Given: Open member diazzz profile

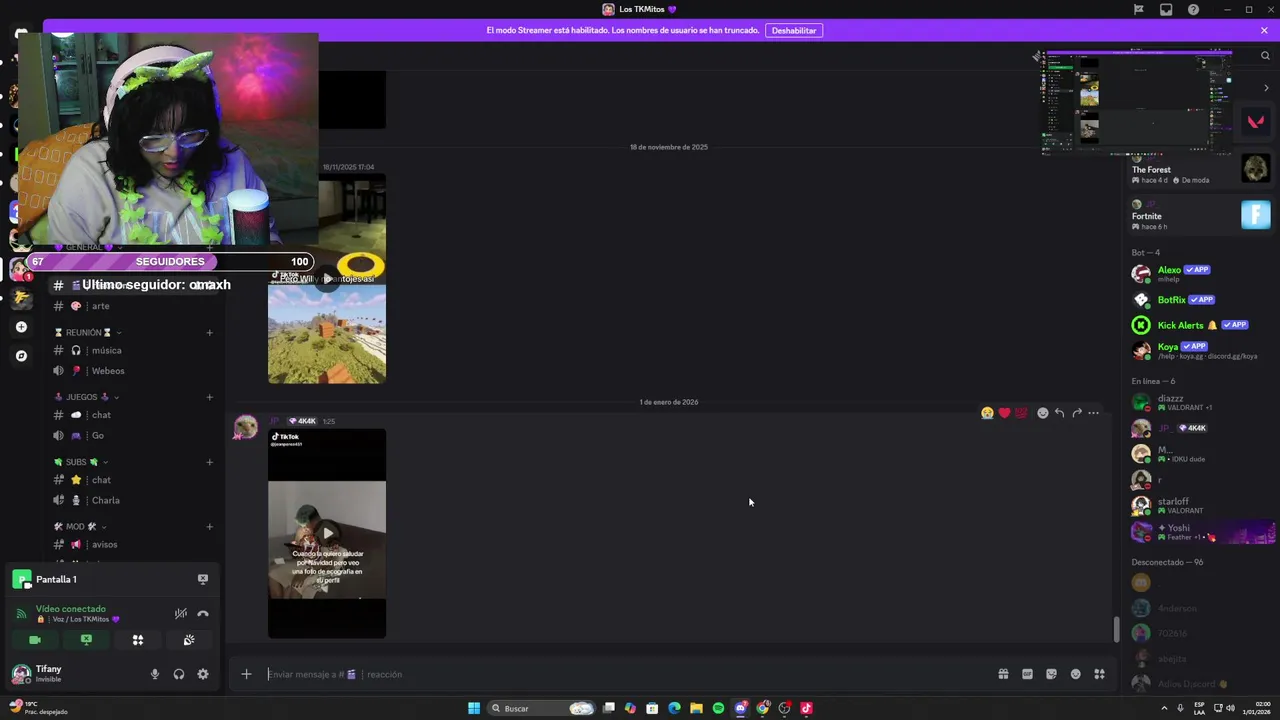Looking at the screenshot, I should [1200, 402].
